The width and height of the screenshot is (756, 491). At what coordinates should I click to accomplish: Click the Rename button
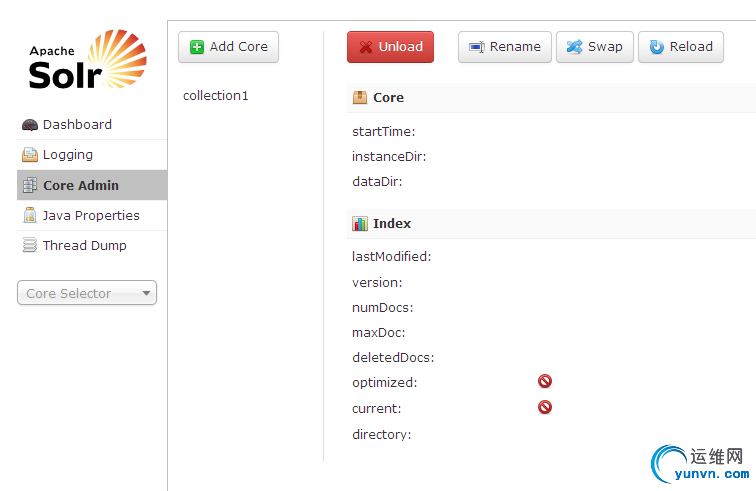[x=505, y=47]
